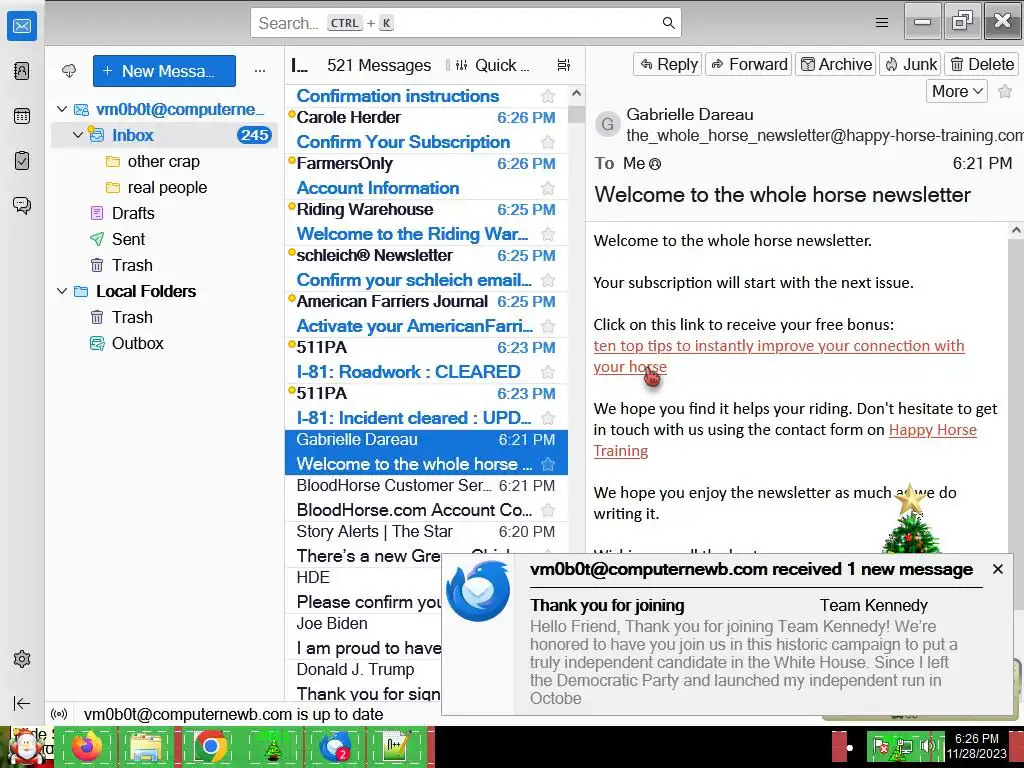Click the New Message button
1024x768 pixels.
(x=164, y=71)
